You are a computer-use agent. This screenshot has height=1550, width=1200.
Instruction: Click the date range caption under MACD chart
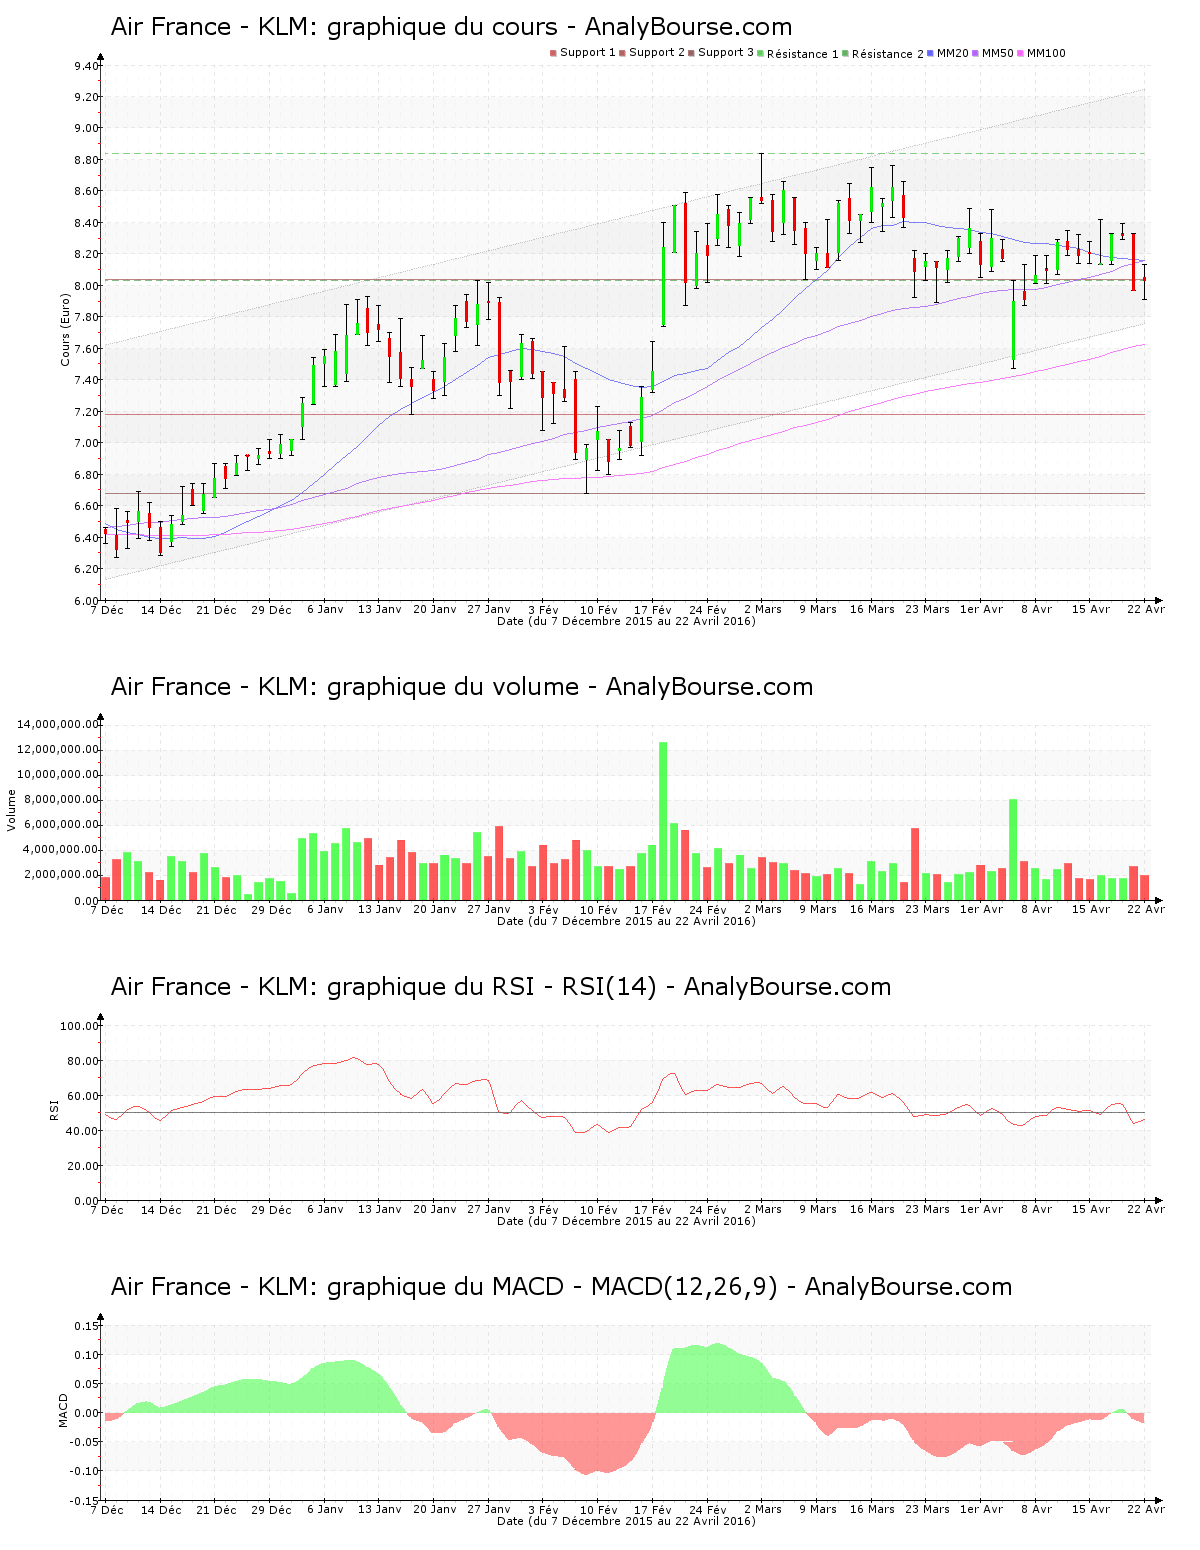point(626,1521)
